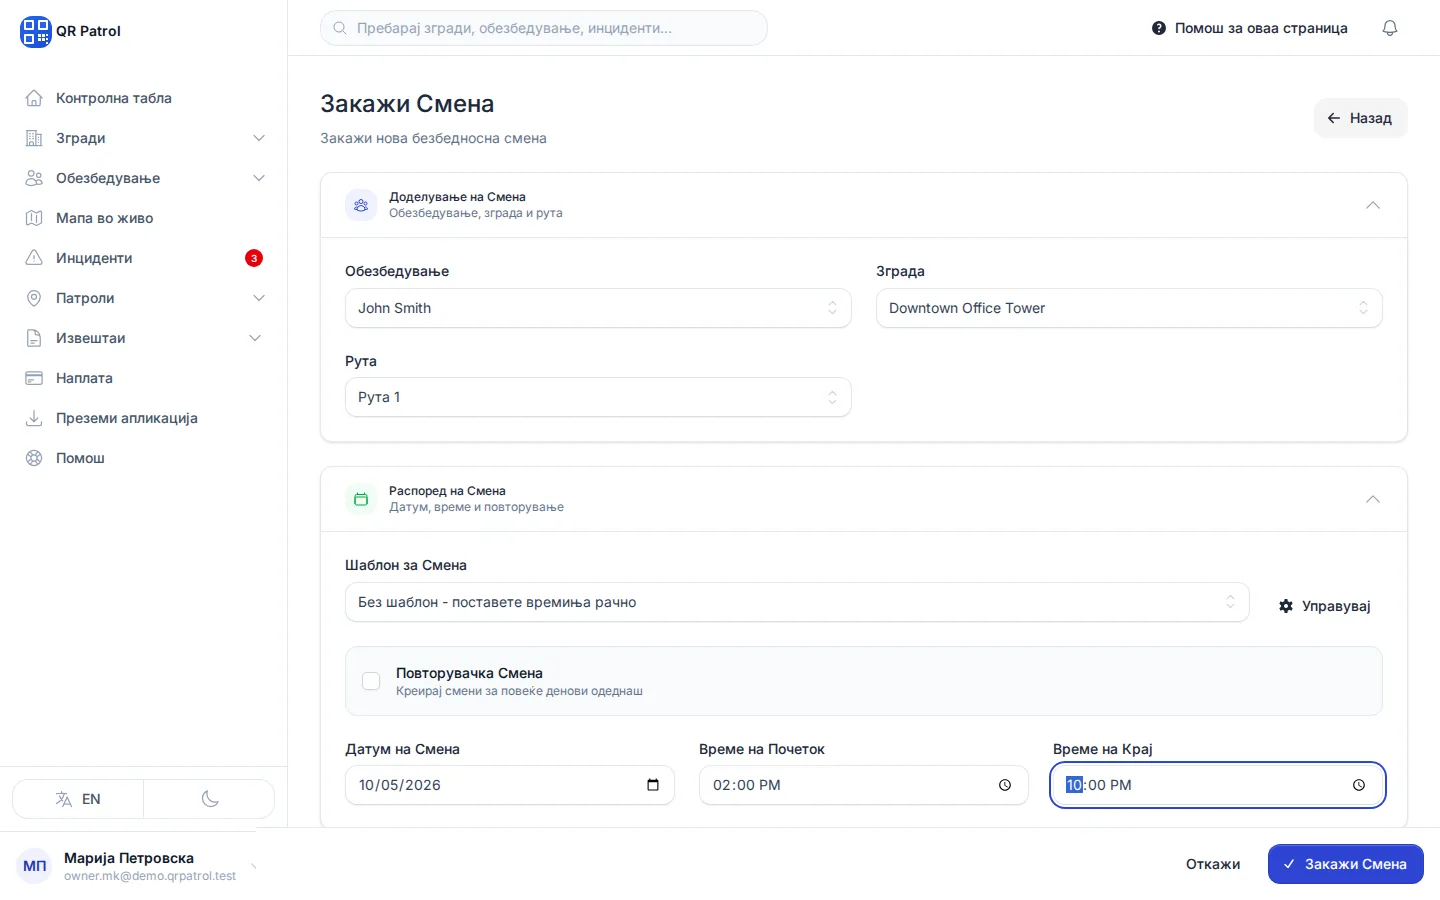Open notifications bell
Viewport: 1440px width, 900px height.
coord(1390,28)
